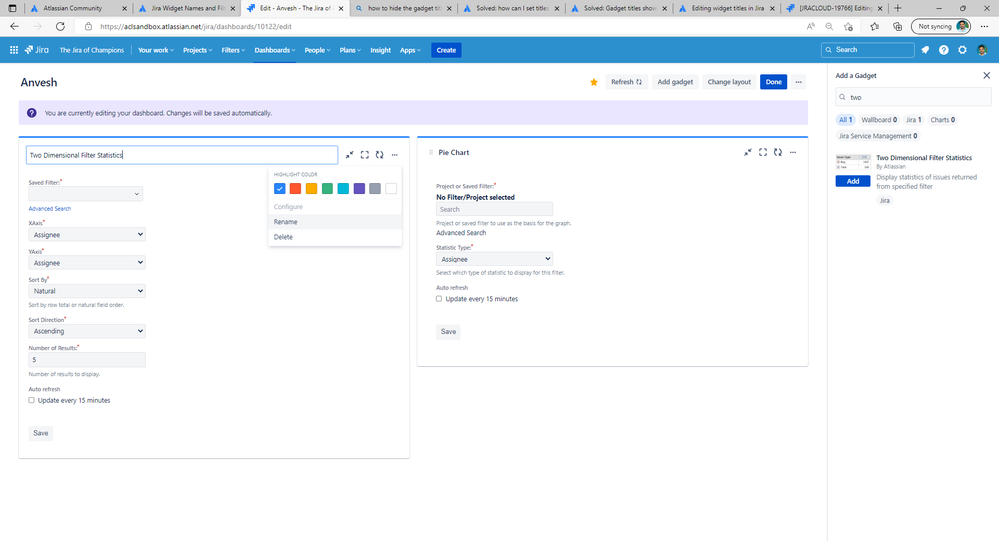Screen dimensions: 999x541
Task: Select the Charts 0 category filter
Action: pyautogui.click(x=942, y=120)
